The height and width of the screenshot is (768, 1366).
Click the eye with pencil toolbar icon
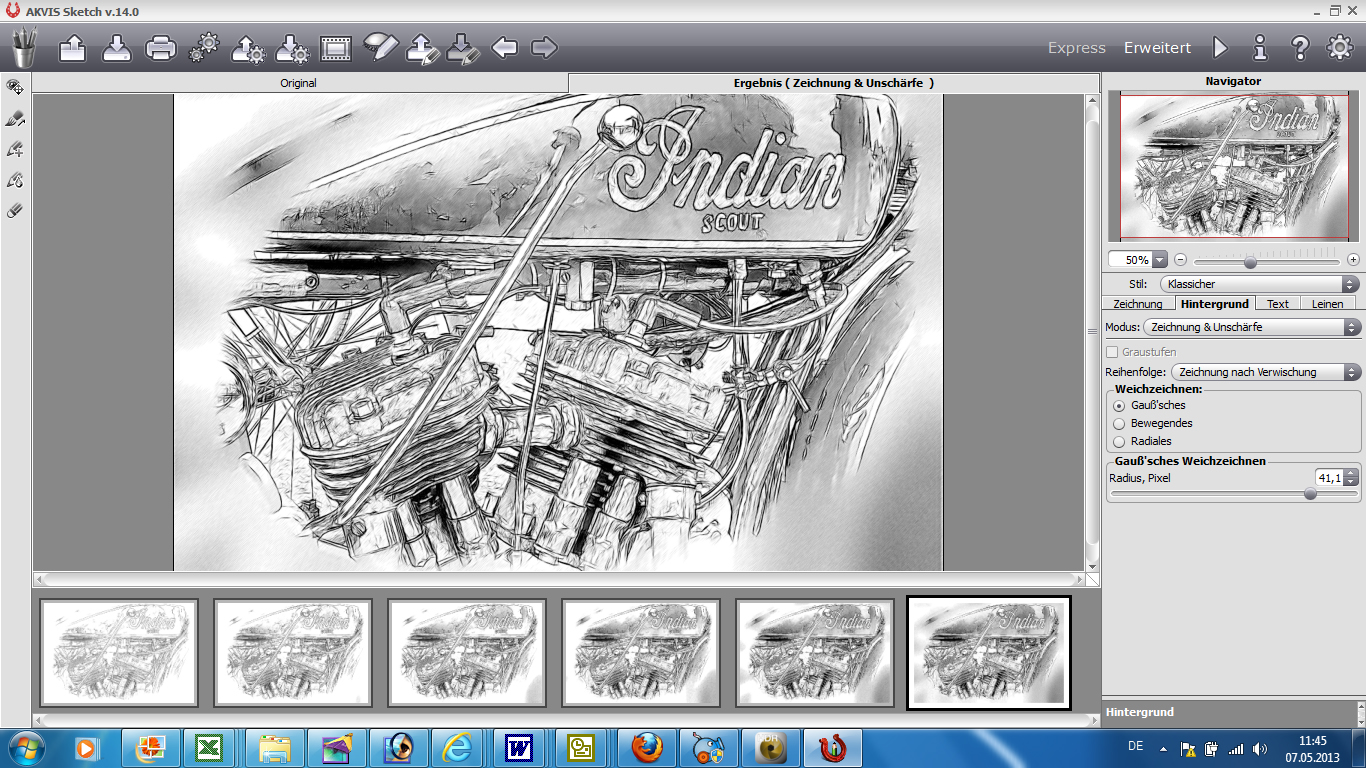[380, 47]
